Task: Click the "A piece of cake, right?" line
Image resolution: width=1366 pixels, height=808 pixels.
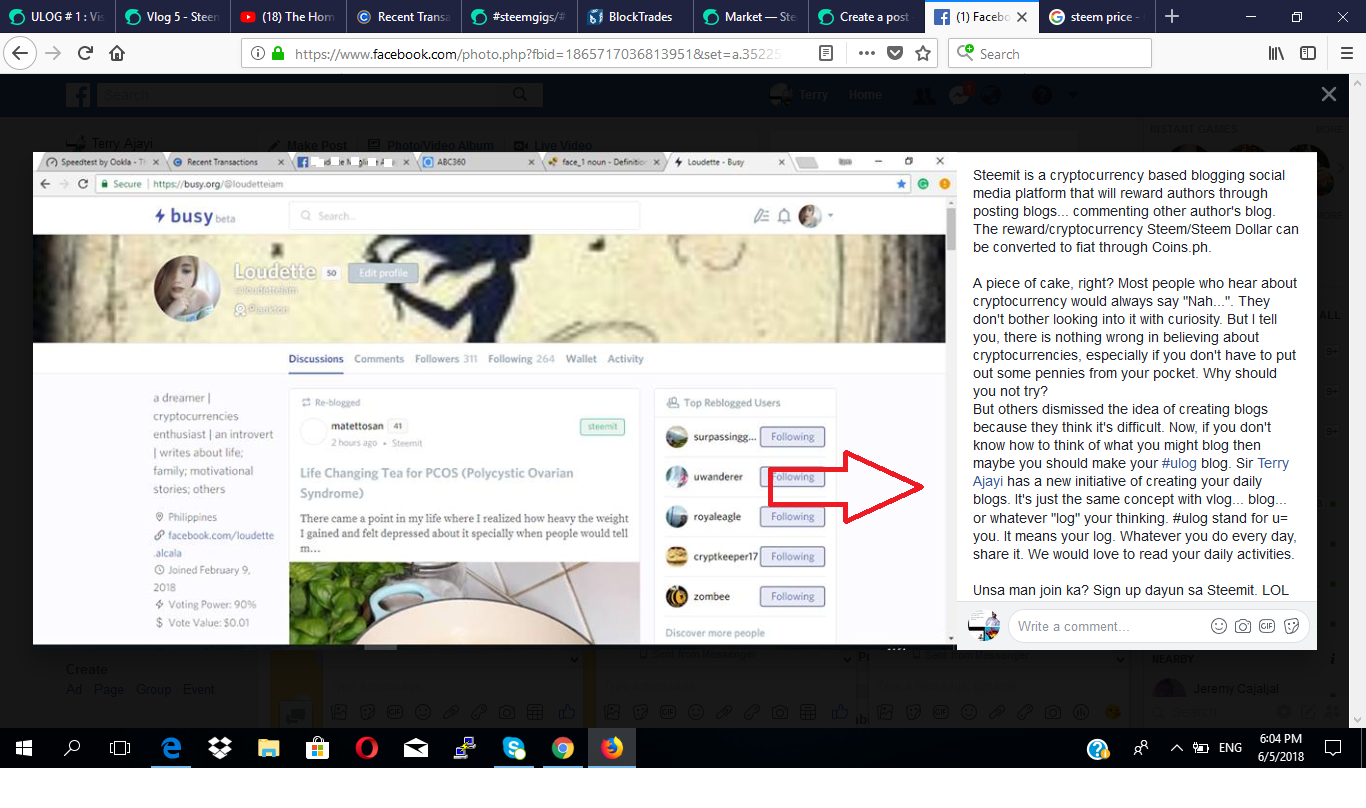Action: pyautogui.click(x=1135, y=283)
